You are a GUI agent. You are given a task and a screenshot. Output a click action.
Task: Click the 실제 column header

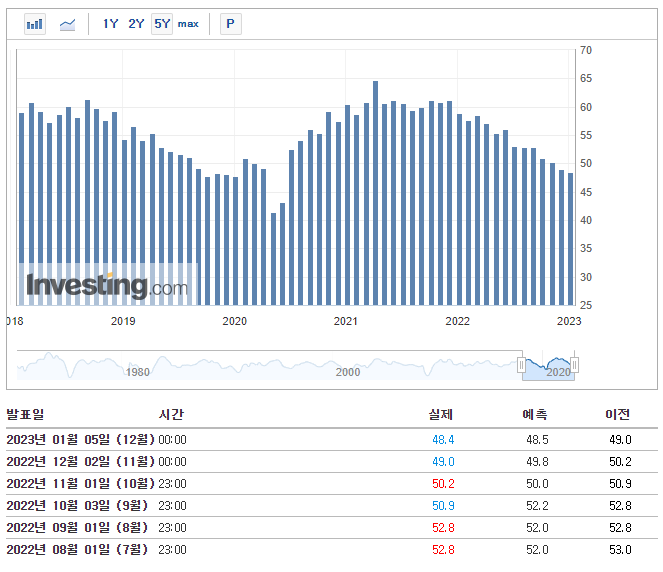pyautogui.click(x=441, y=414)
